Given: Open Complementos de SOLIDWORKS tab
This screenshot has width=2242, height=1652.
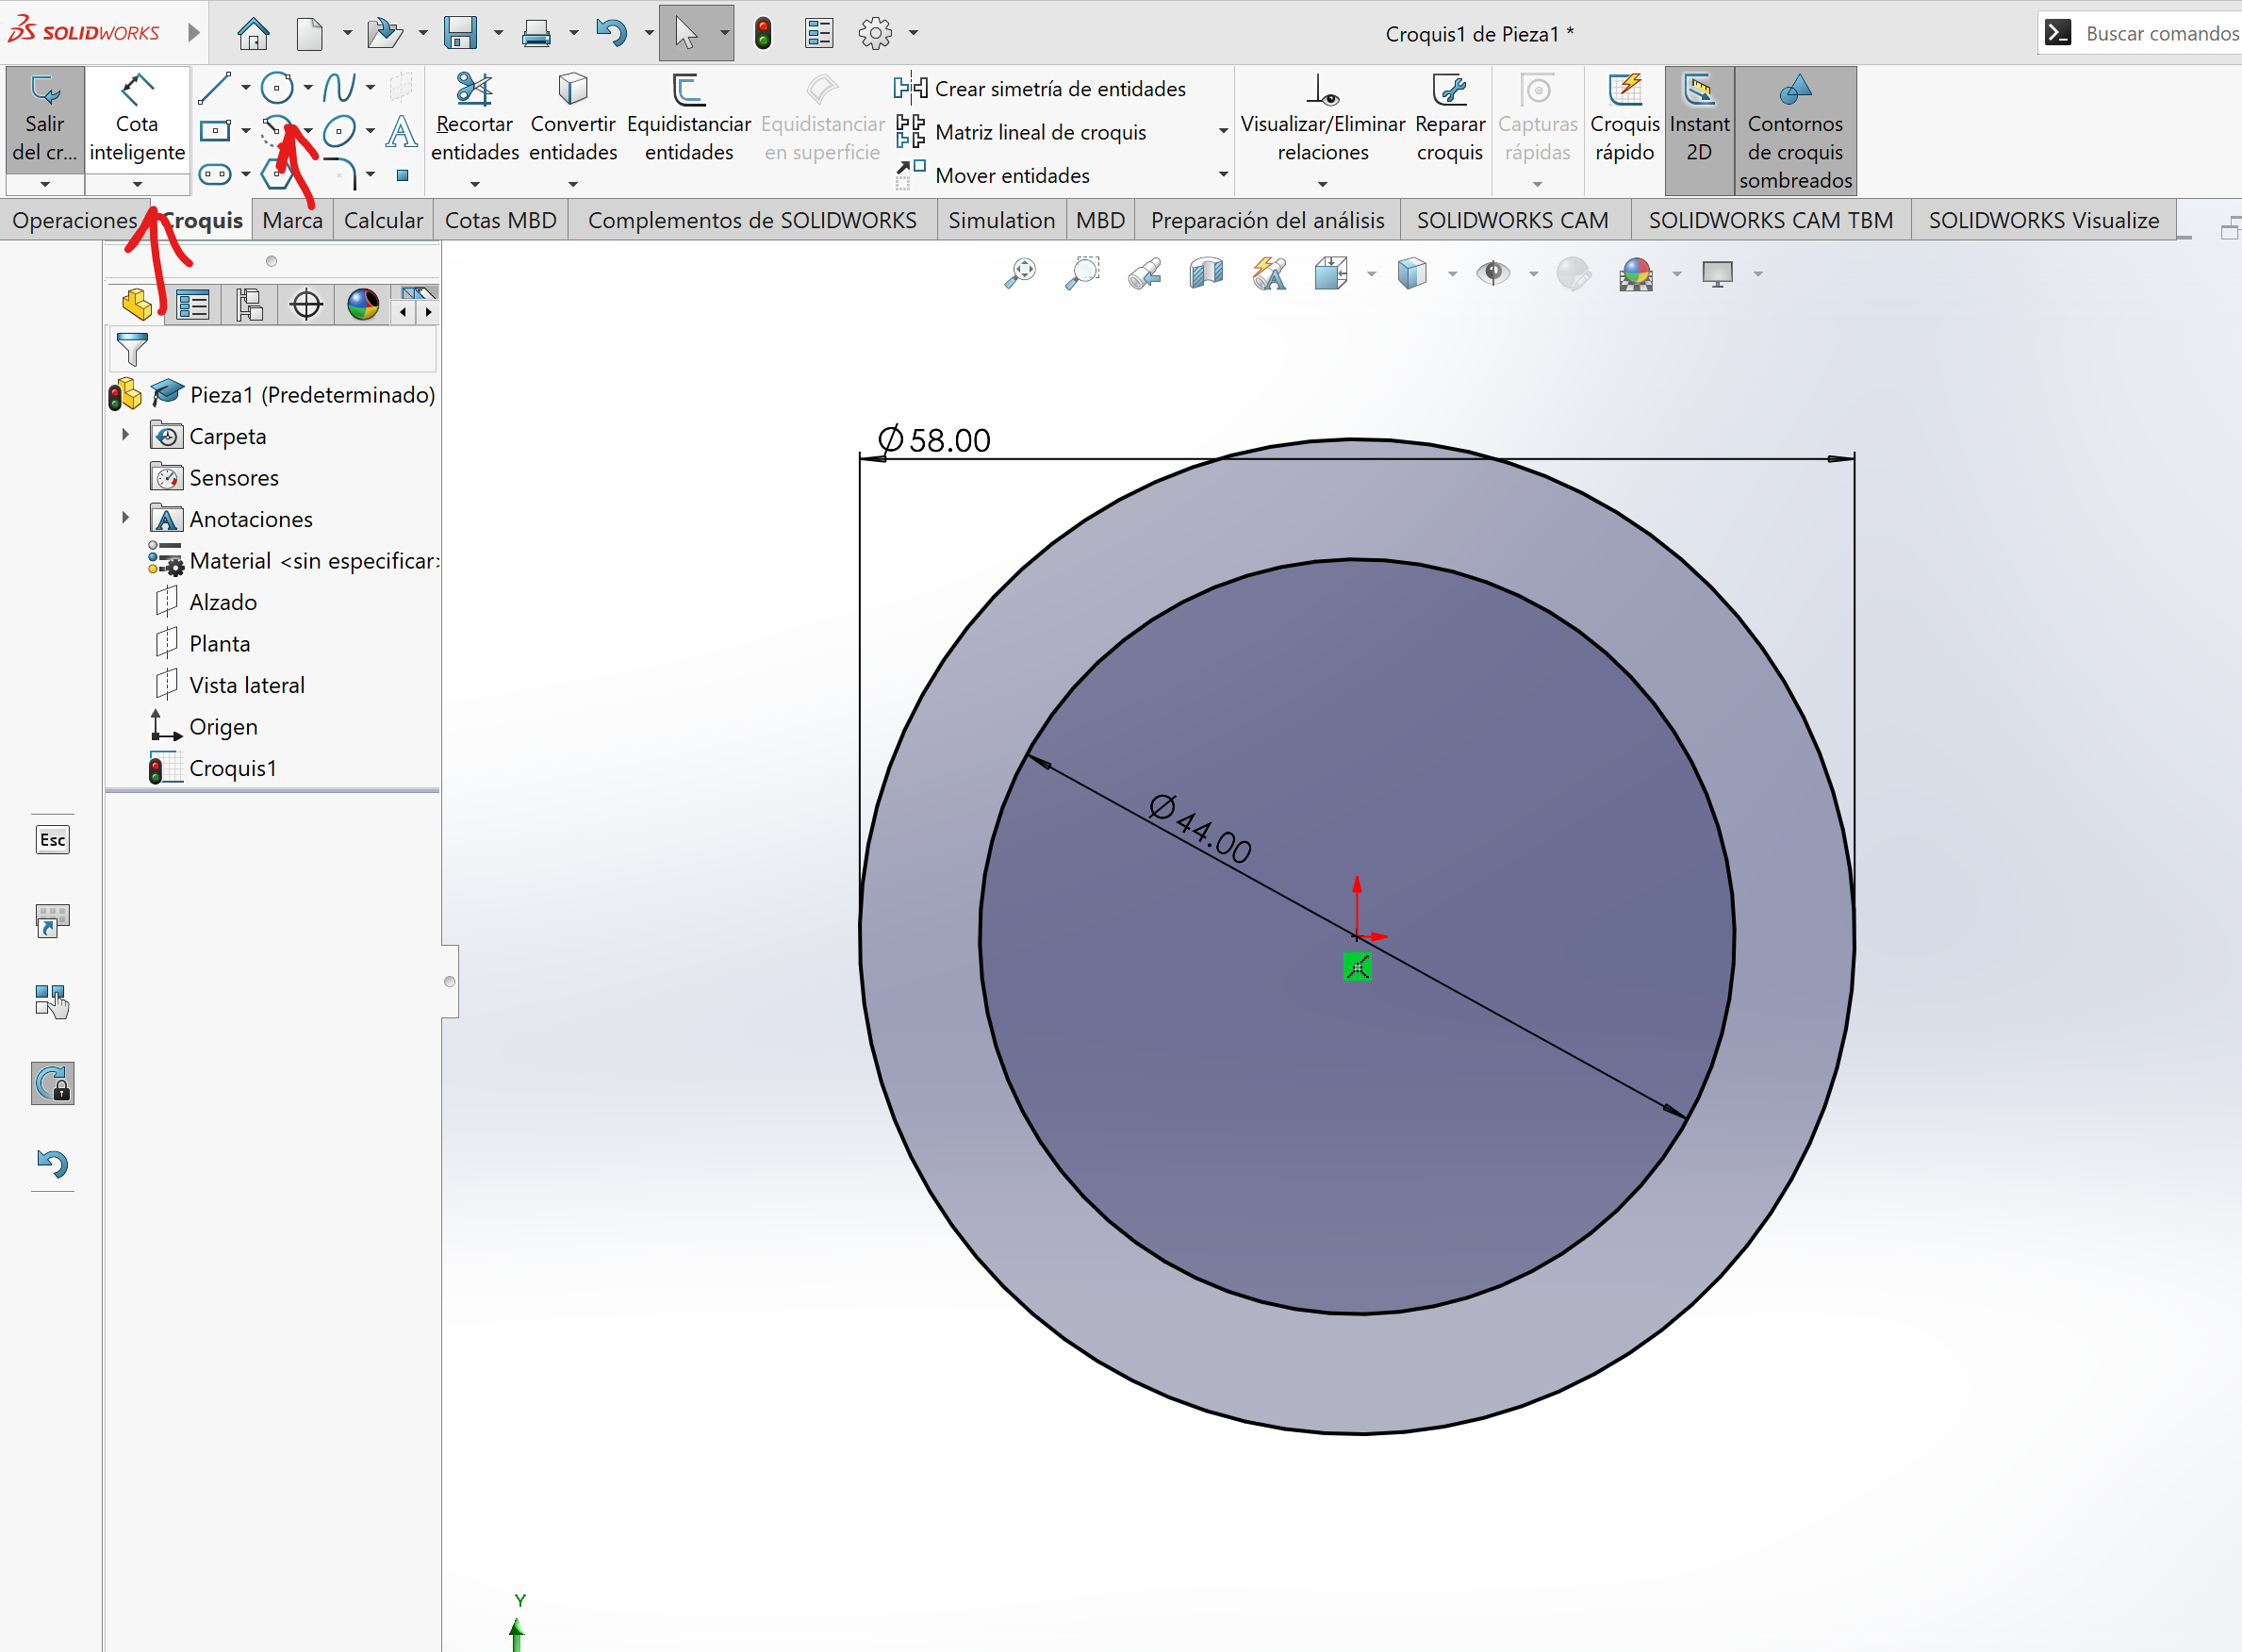Looking at the screenshot, I should (752, 220).
